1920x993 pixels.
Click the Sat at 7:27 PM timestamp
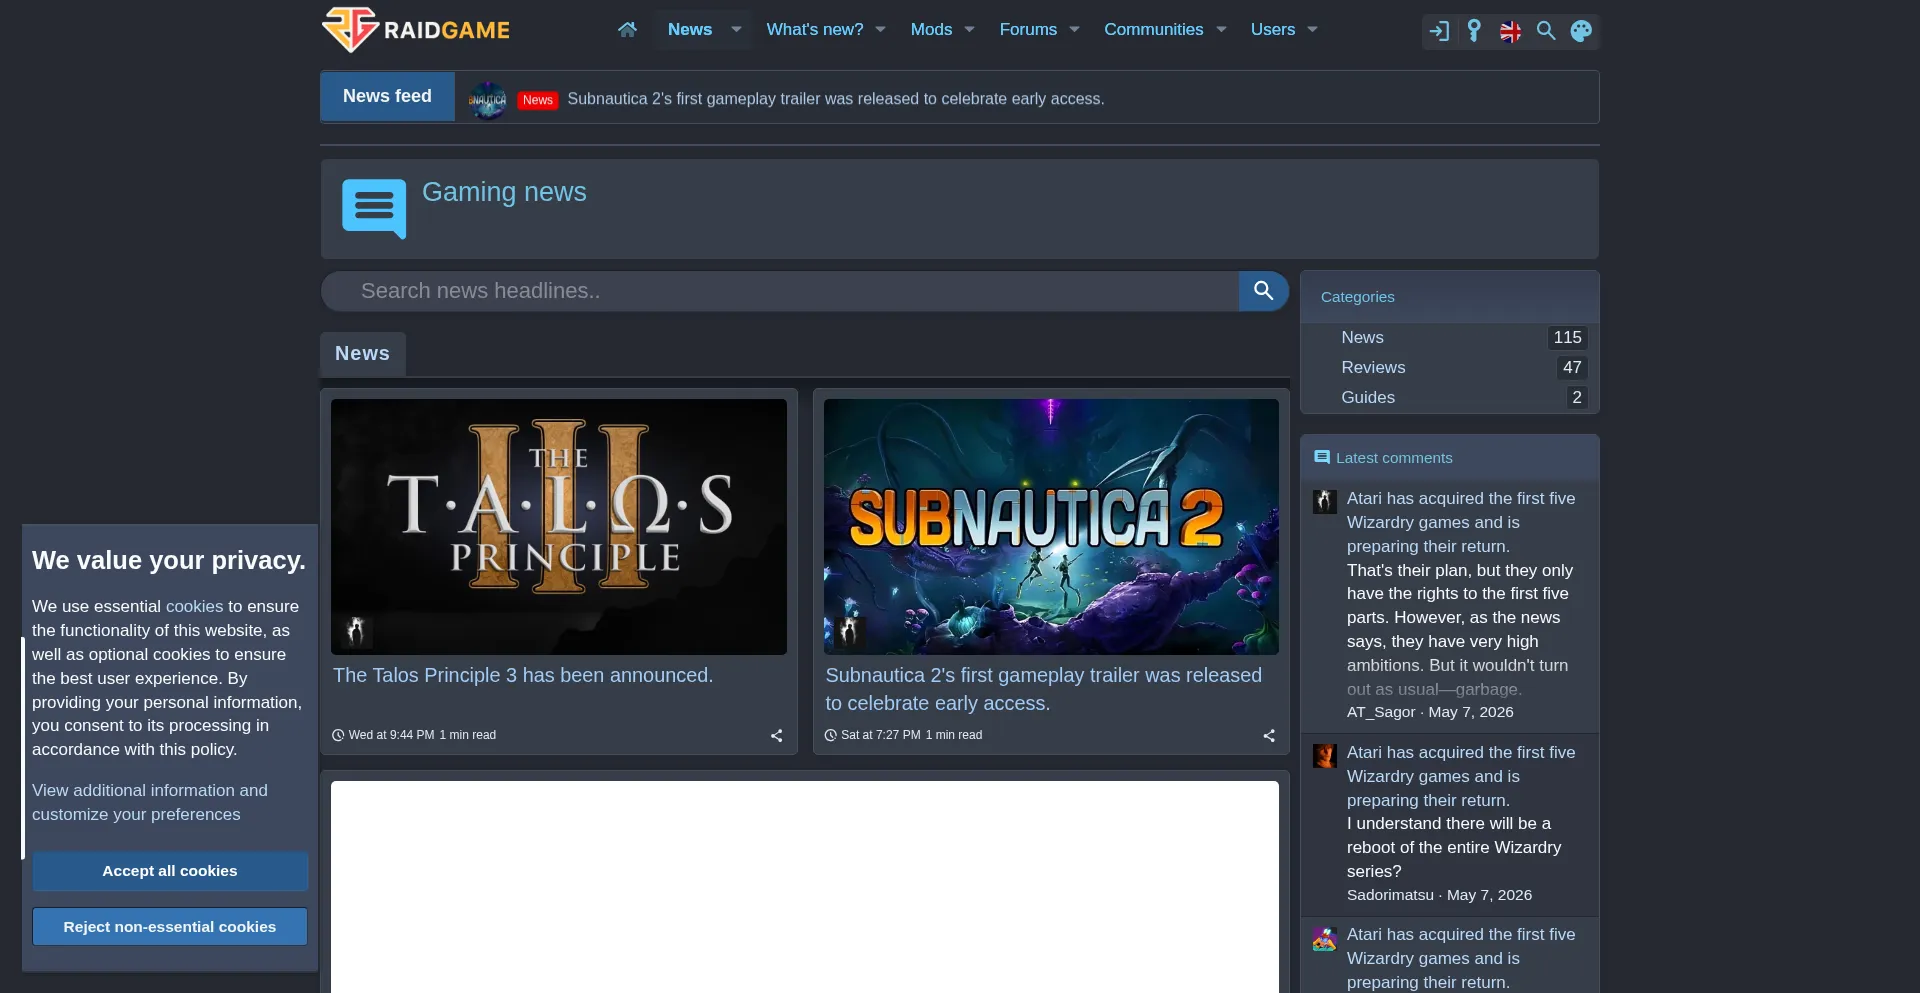(x=881, y=735)
